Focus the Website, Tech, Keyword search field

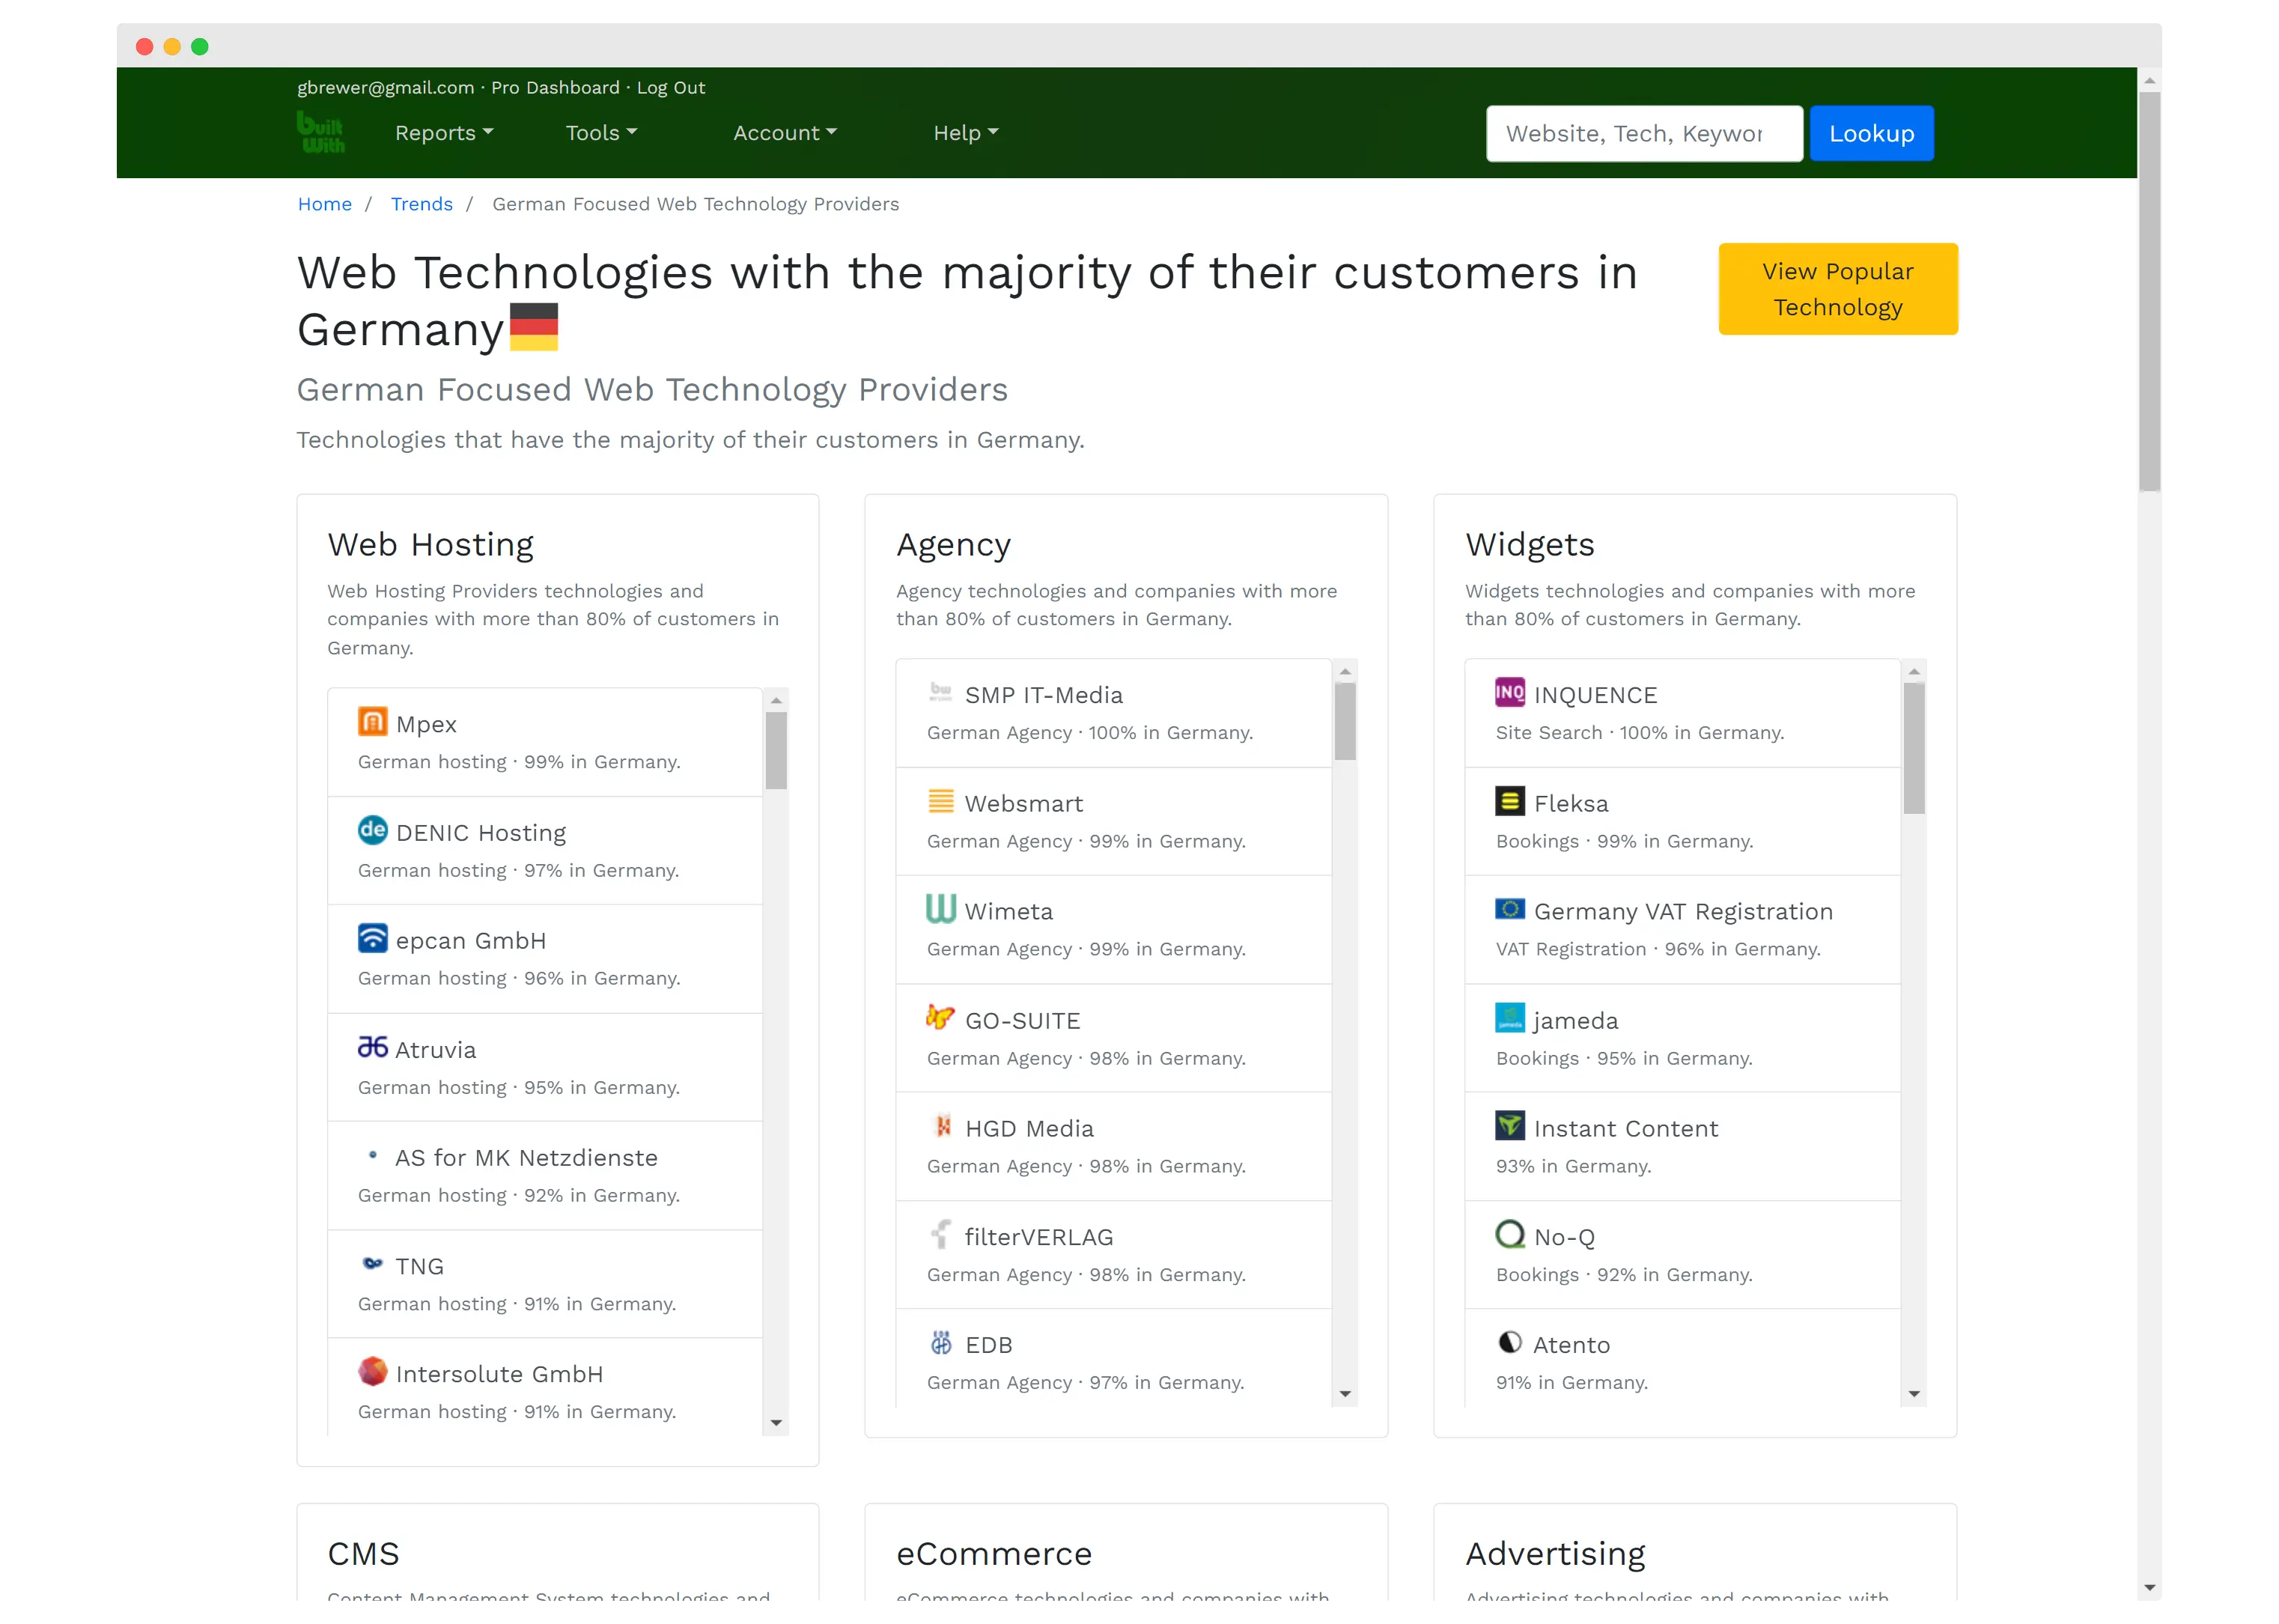click(1643, 134)
